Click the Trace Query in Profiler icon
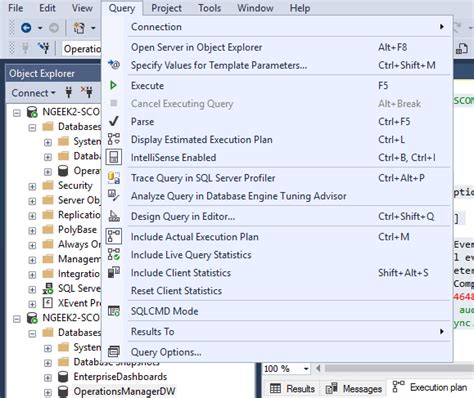 (114, 178)
